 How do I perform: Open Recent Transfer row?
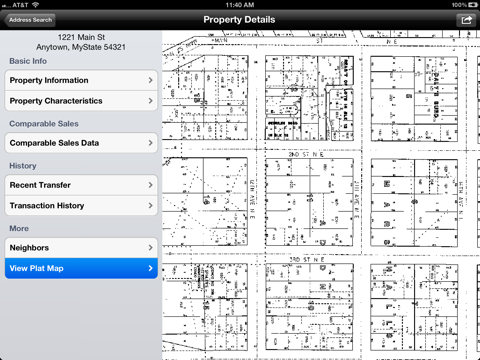pyautogui.click(x=81, y=185)
